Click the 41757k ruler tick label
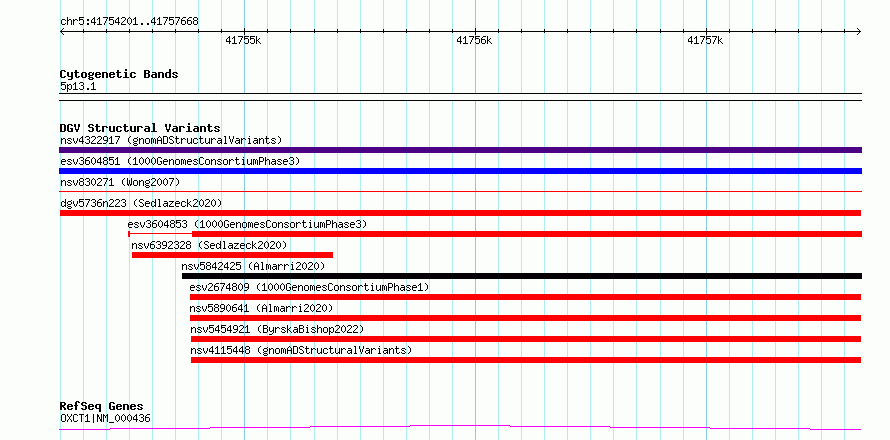Viewport: 890px width, 440px height. pos(705,40)
